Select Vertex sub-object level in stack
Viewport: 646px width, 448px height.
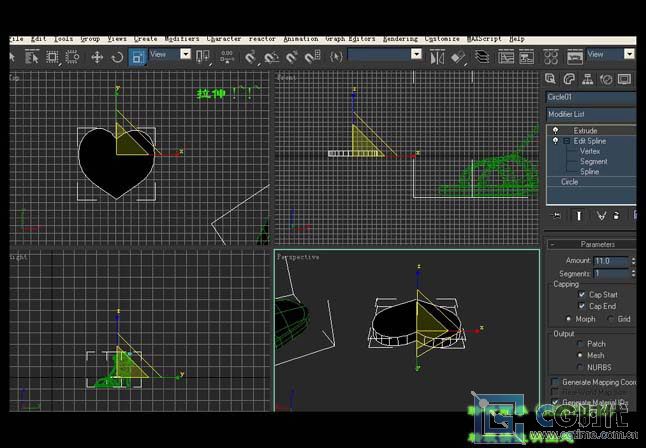[591, 151]
